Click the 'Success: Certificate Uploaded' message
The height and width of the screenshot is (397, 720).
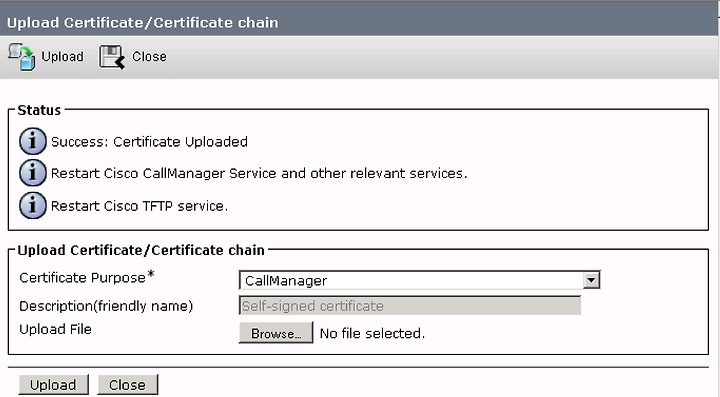149,142
